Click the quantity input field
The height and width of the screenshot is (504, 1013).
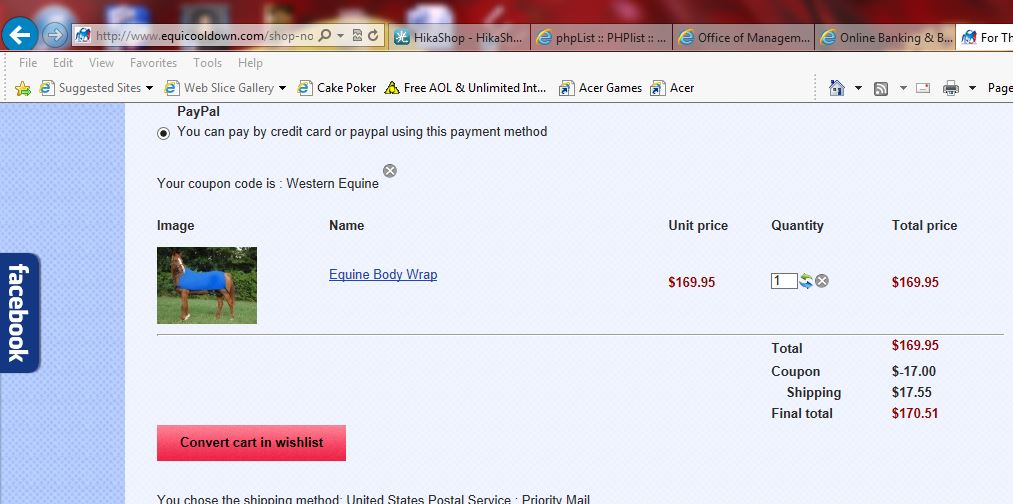(x=784, y=281)
